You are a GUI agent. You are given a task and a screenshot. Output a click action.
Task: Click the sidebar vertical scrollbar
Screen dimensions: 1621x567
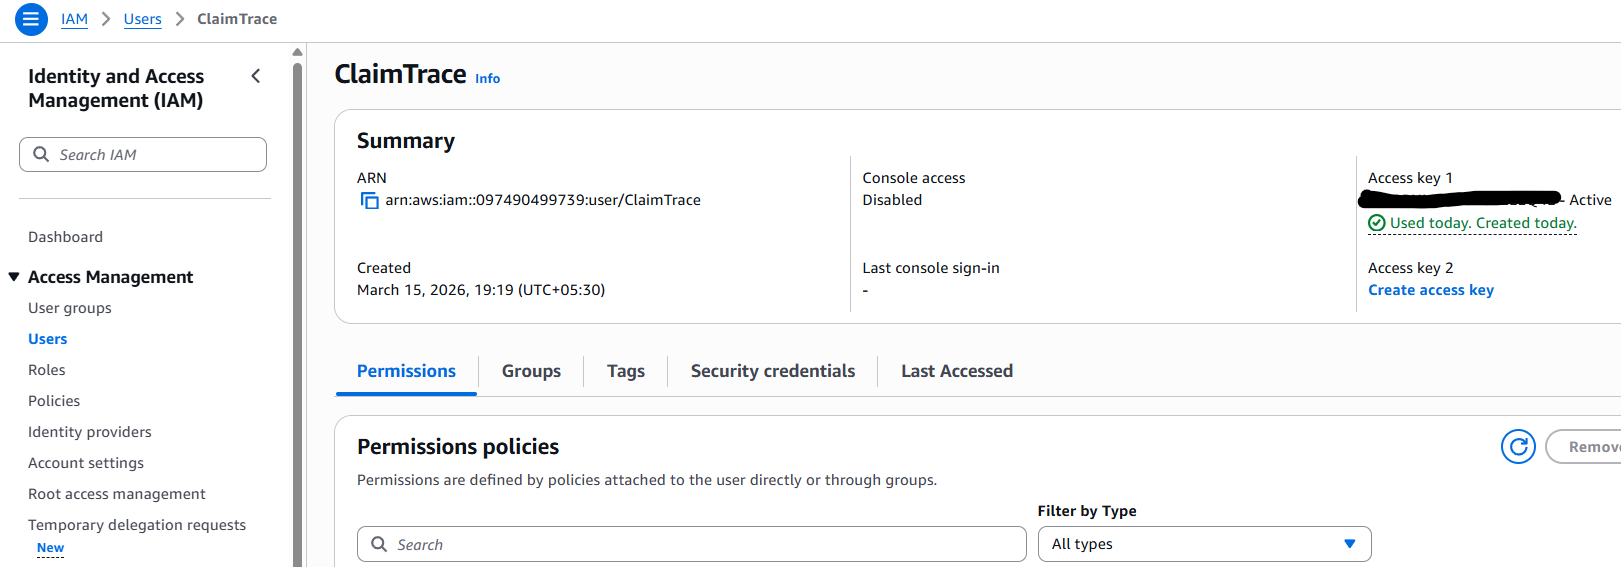tap(297, 300)
